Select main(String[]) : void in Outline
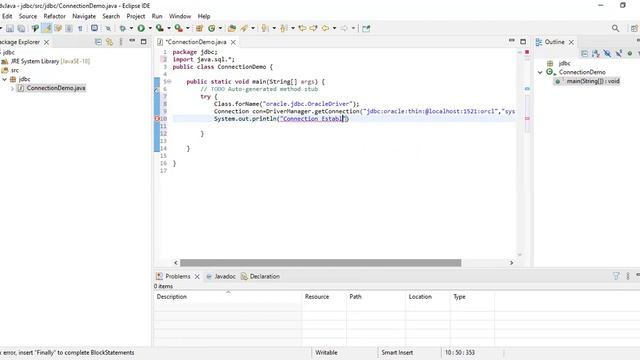 pyautogui.click(x=593, y=81)
